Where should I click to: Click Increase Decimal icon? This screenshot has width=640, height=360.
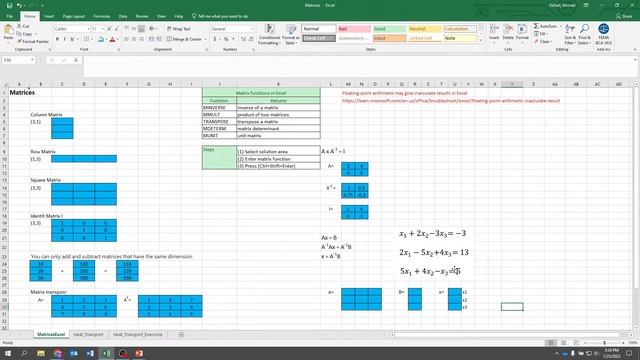coord(243,39)
